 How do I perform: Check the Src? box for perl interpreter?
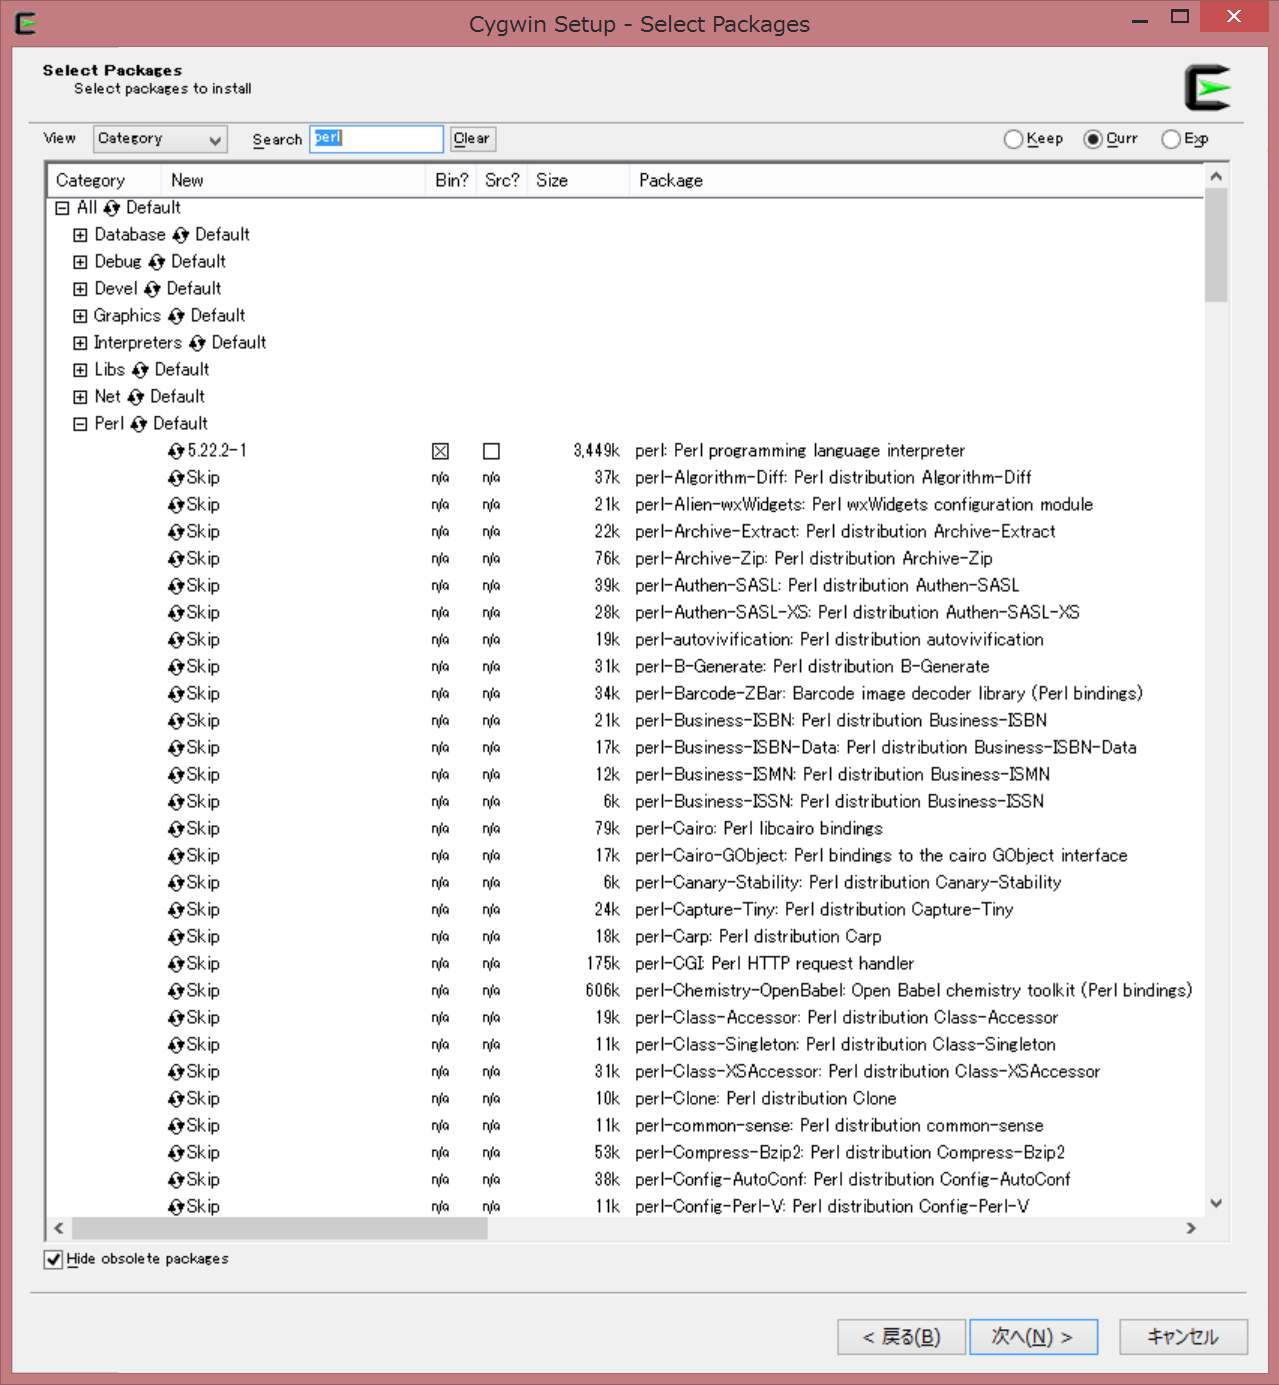tap(490, 451)
